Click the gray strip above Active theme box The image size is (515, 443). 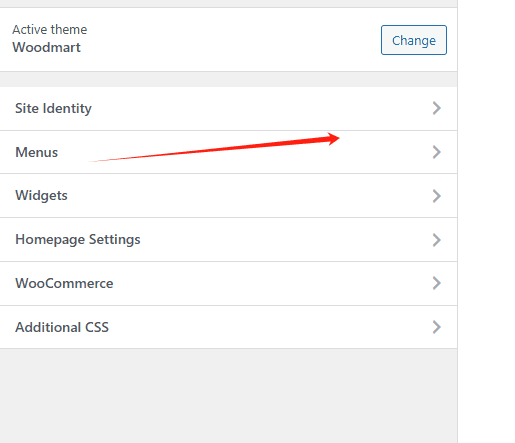pos(228,3)
